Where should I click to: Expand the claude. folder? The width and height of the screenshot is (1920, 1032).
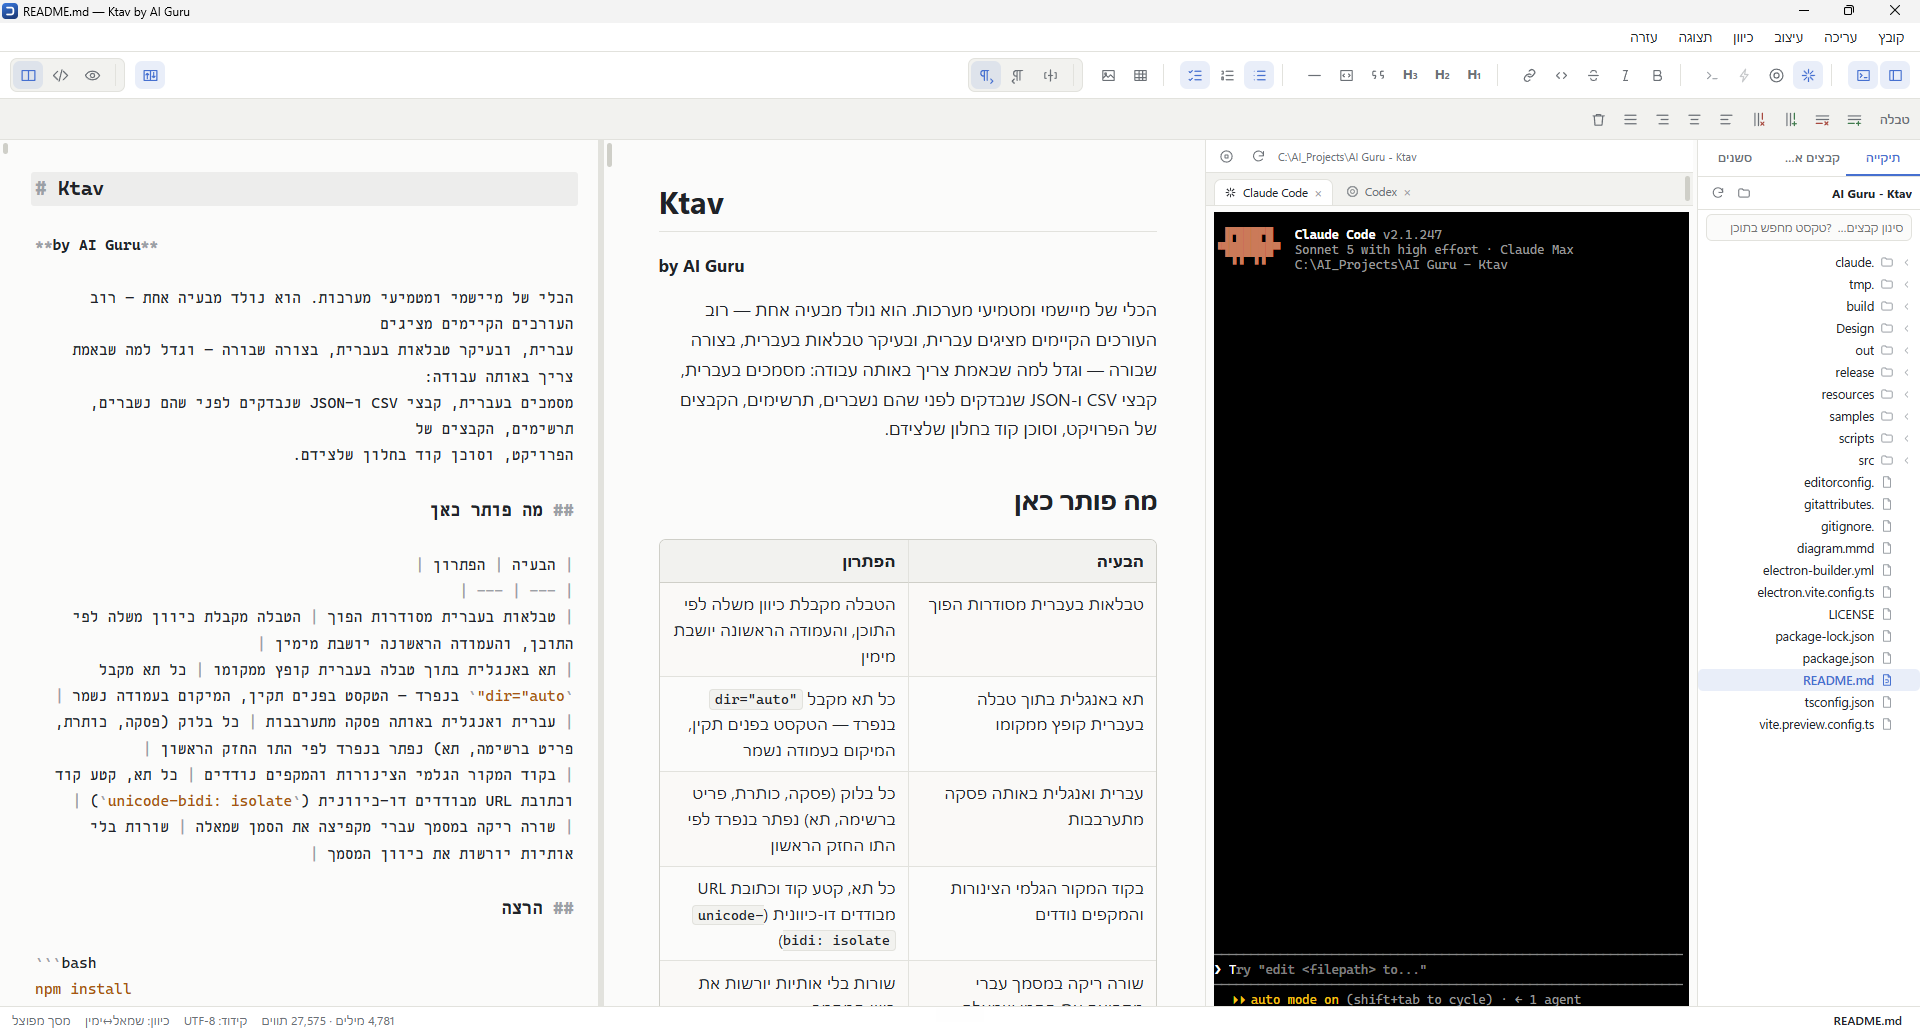tap(1809, 262)
